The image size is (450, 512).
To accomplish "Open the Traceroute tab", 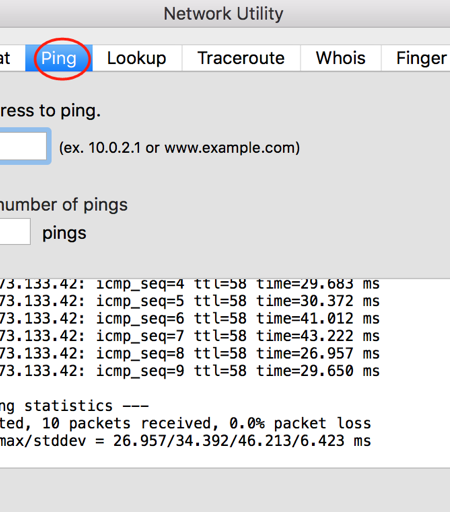I will point(241,58).
